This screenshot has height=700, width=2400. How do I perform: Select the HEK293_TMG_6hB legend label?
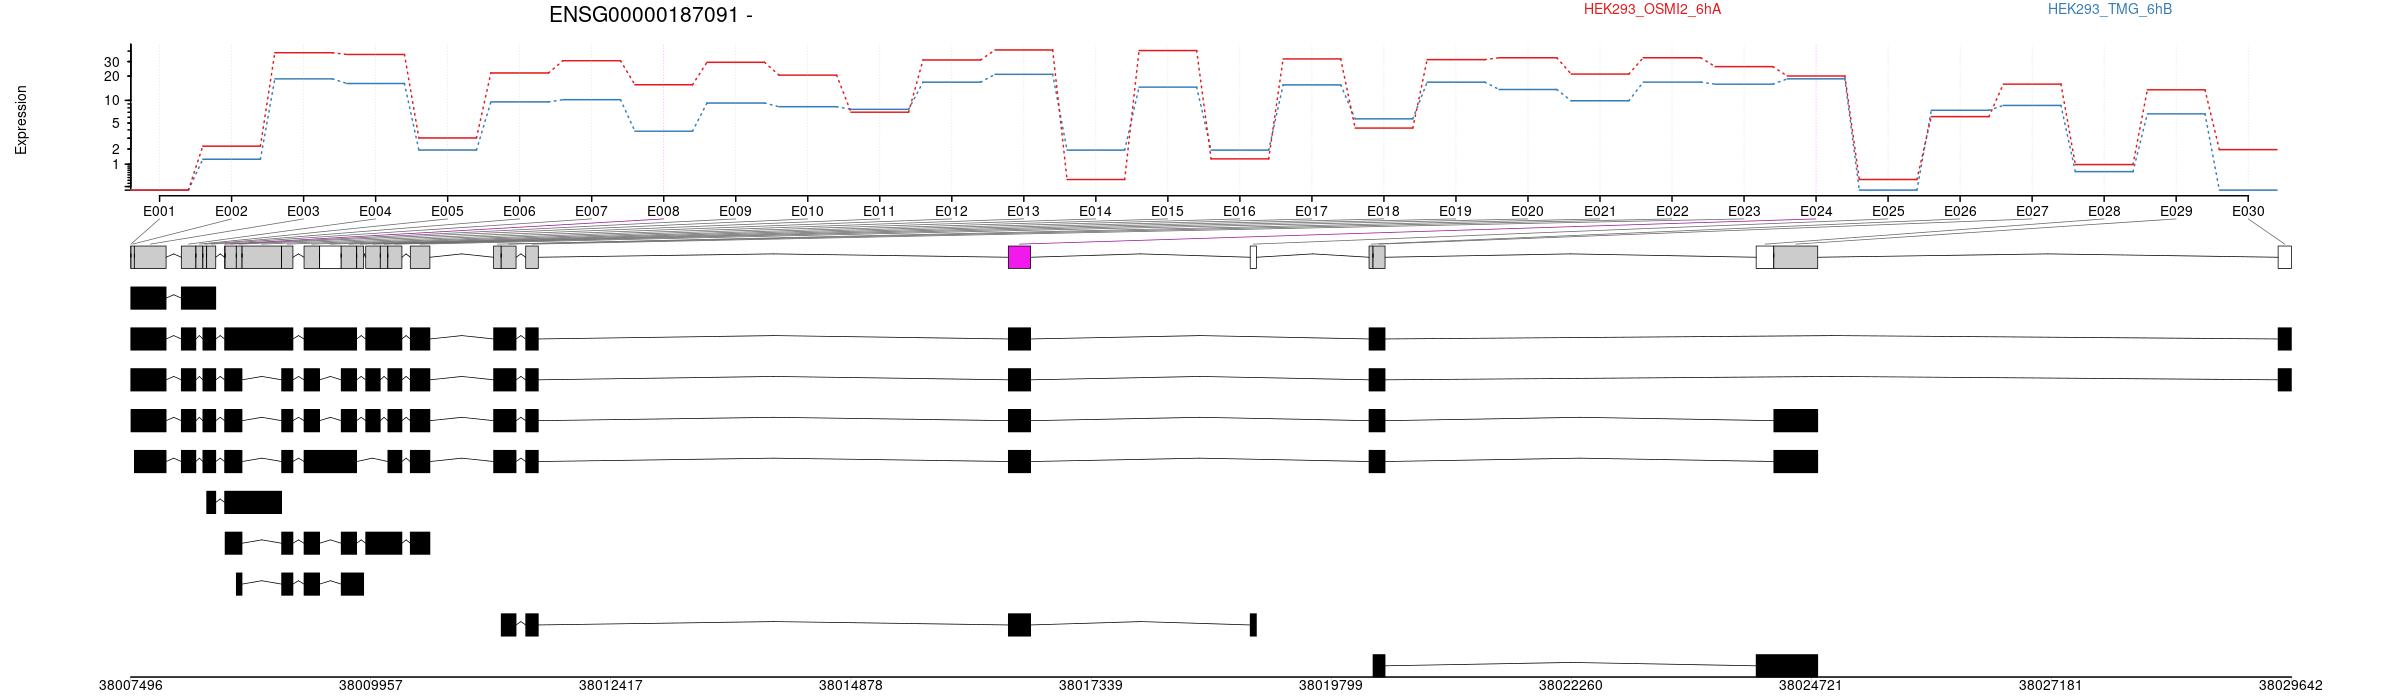tap(2110, 9)
